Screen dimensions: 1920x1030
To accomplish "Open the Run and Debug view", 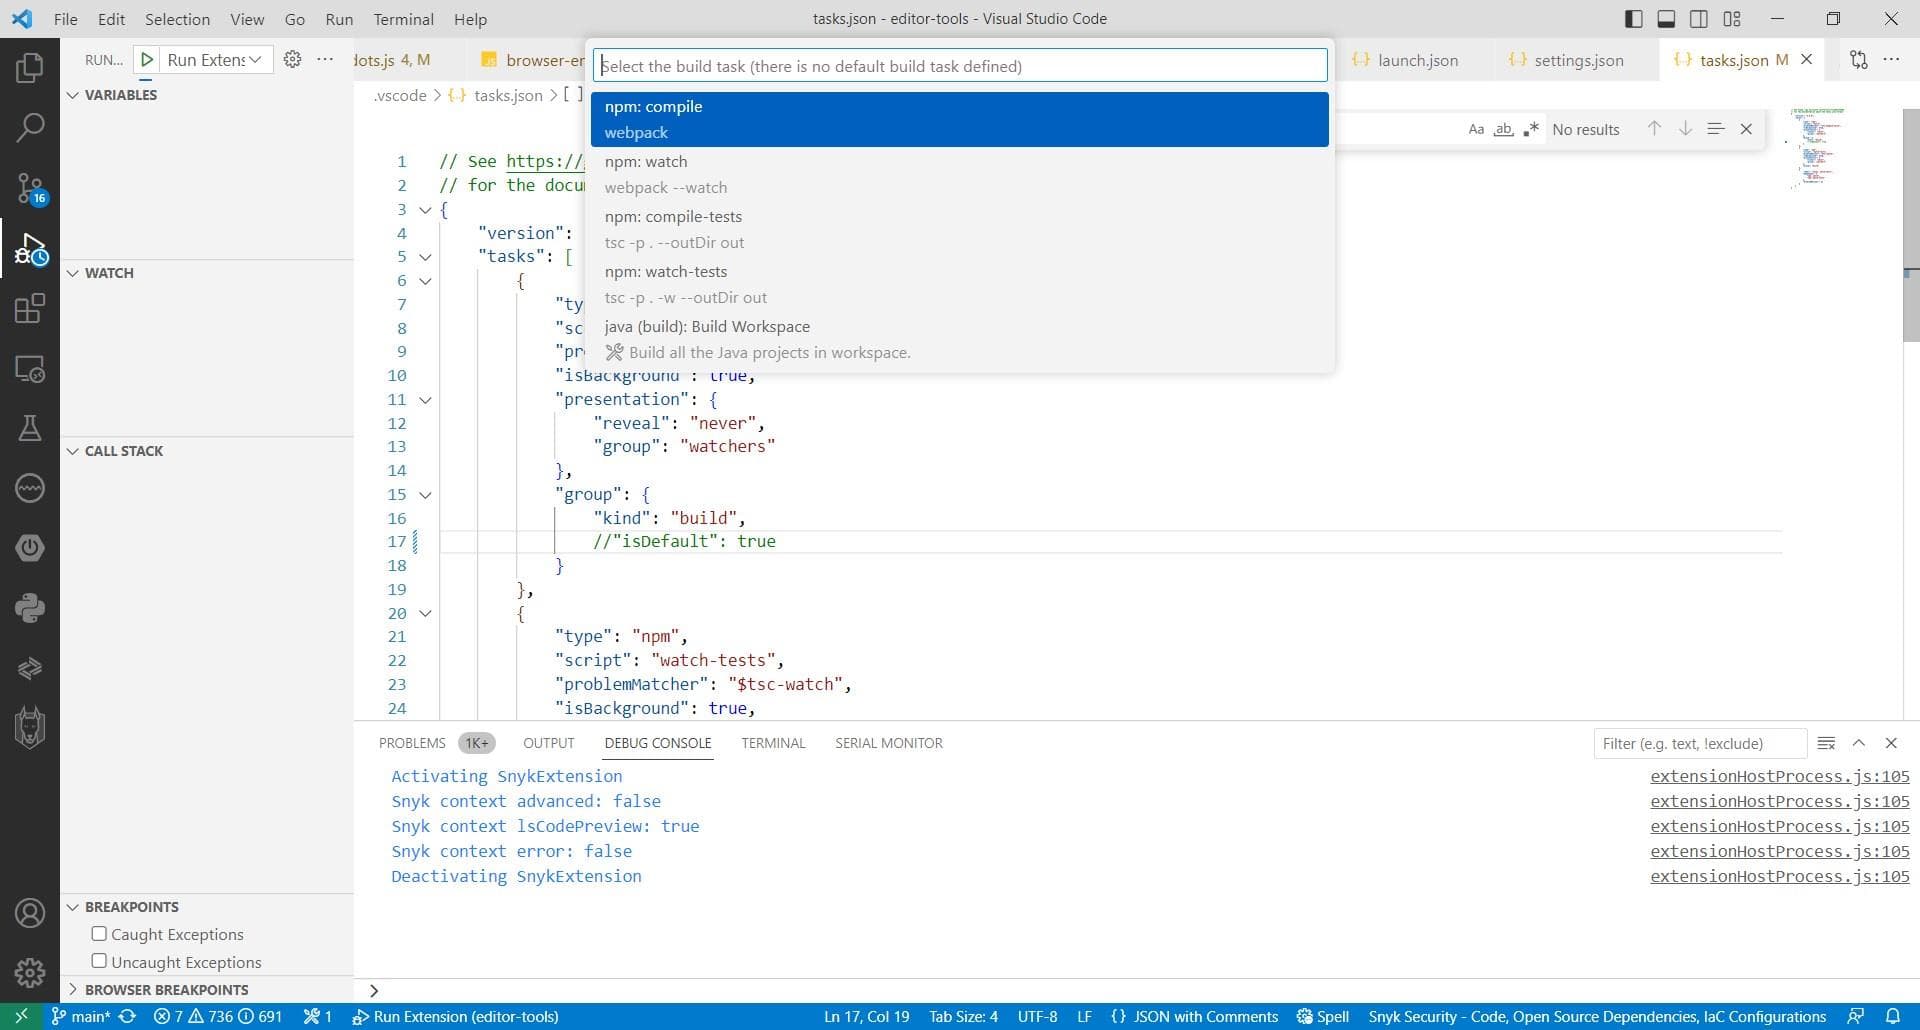I will click(x=30, y=248).
